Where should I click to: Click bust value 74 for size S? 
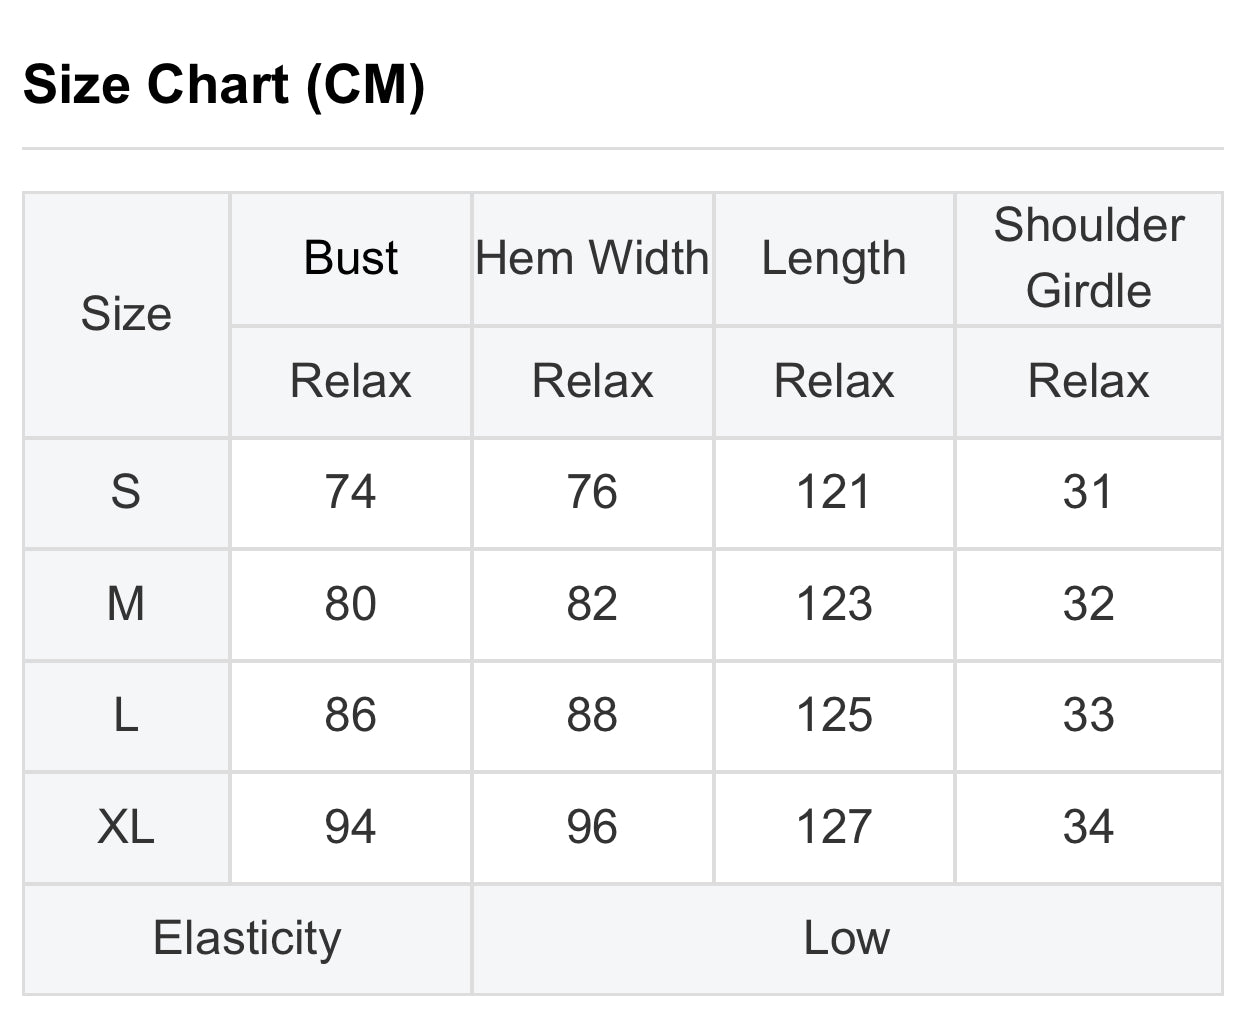[351, 492]
